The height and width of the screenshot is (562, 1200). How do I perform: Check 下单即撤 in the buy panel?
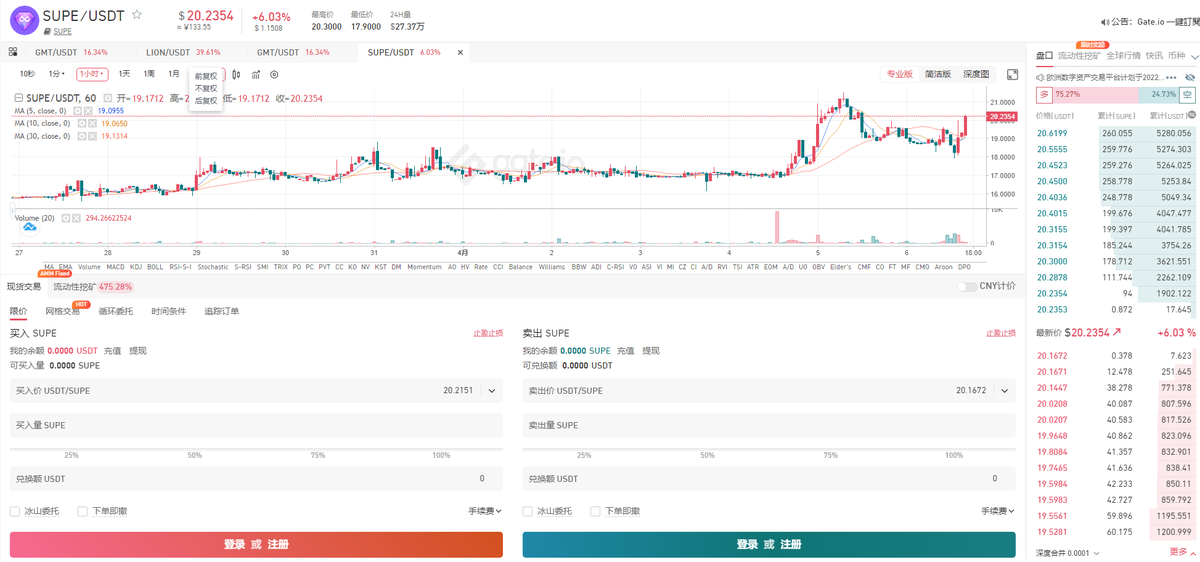(x=83, y=511)
